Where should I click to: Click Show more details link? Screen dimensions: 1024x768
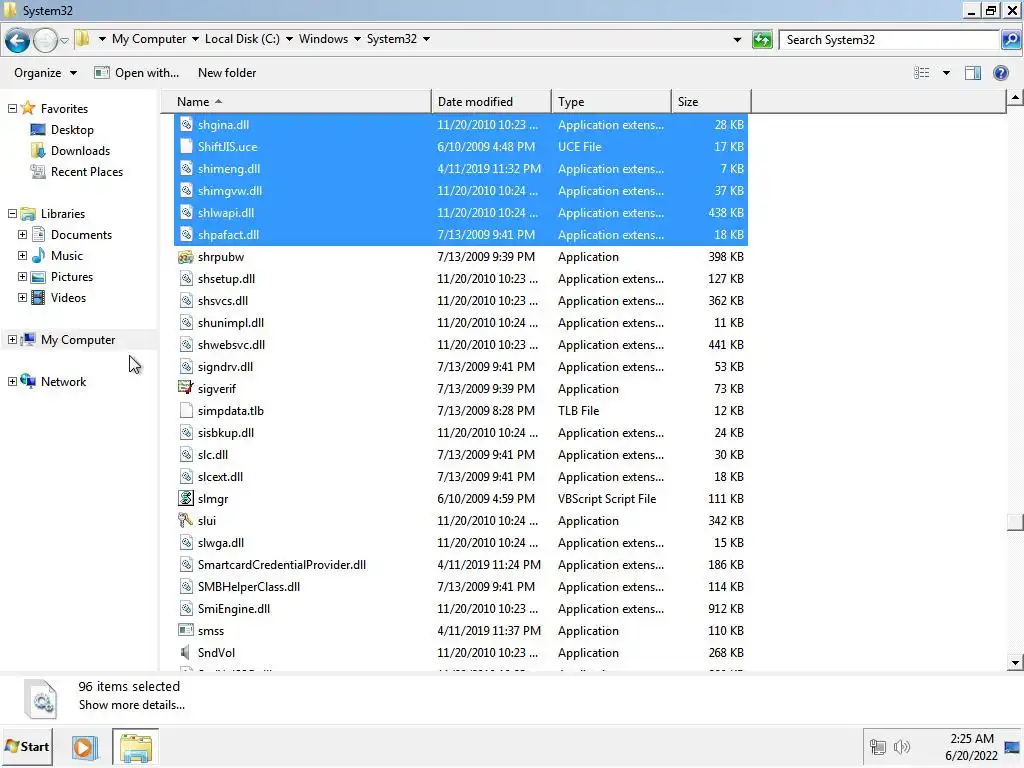point(132,705)
